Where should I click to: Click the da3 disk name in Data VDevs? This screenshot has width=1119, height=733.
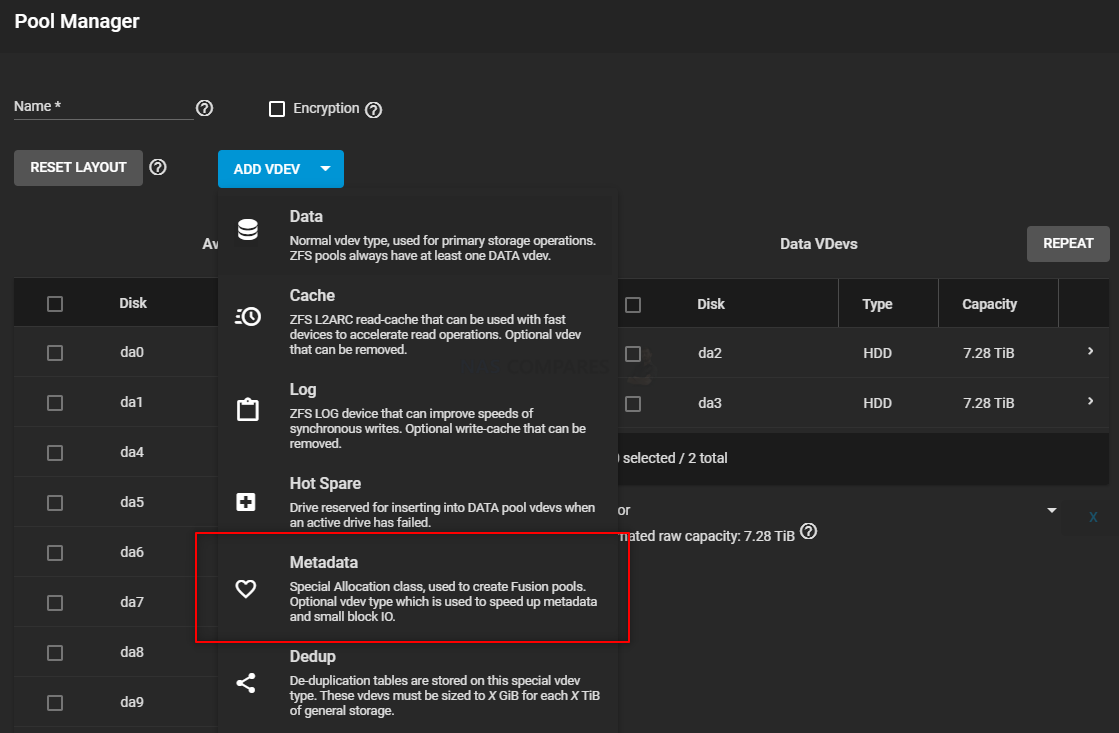(x=710, y=403)
